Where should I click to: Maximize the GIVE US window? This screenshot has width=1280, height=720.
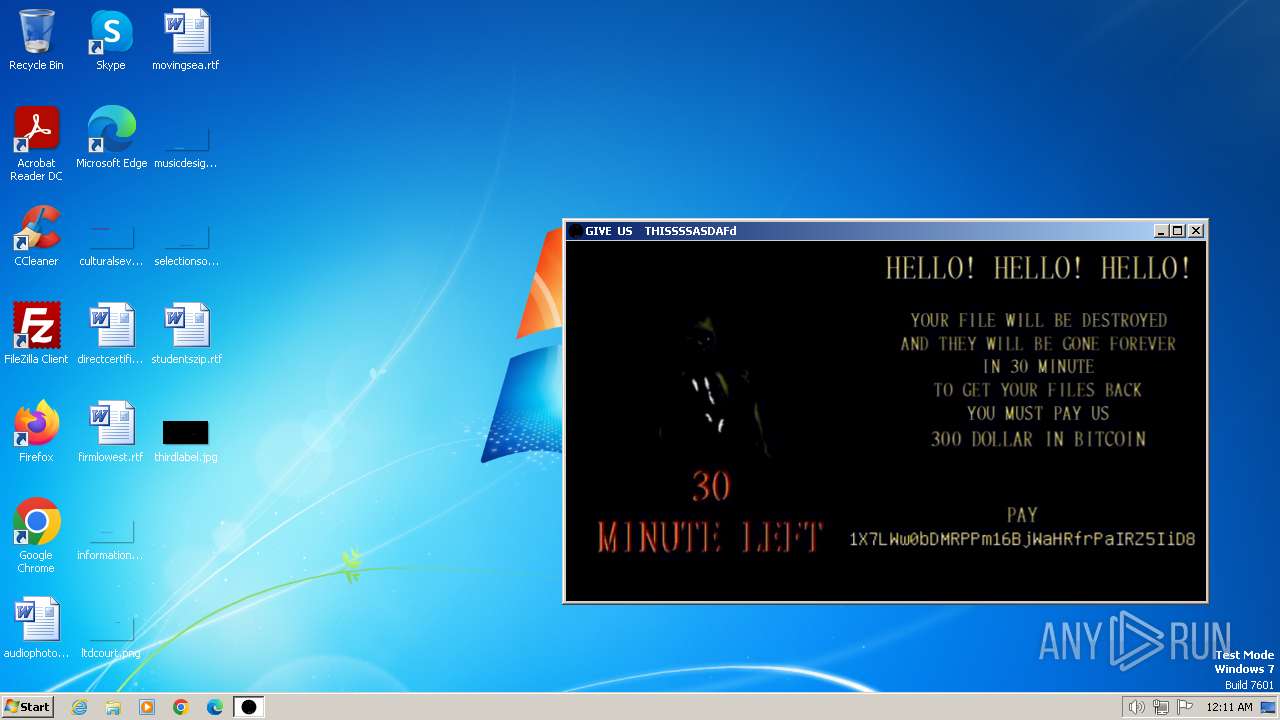coord(1177,231)
